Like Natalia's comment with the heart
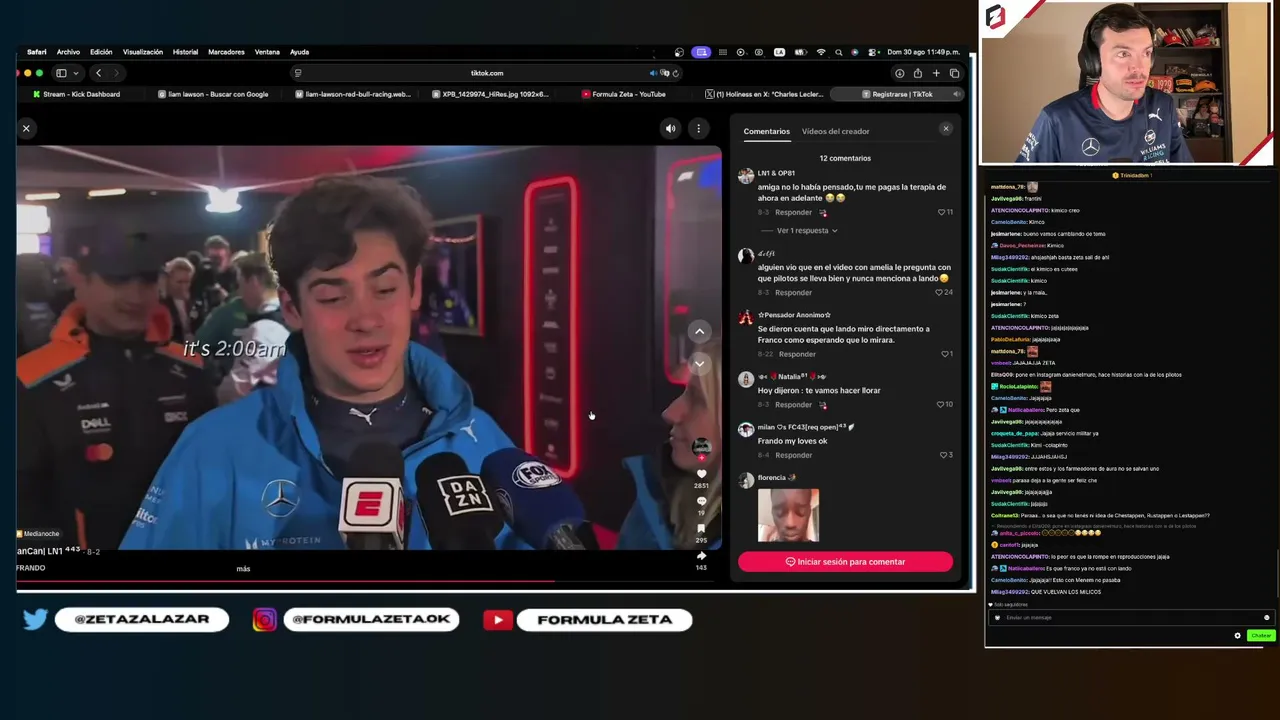Image resolution: width=1280 pixels, height=720 pixels. click(940, 404)
